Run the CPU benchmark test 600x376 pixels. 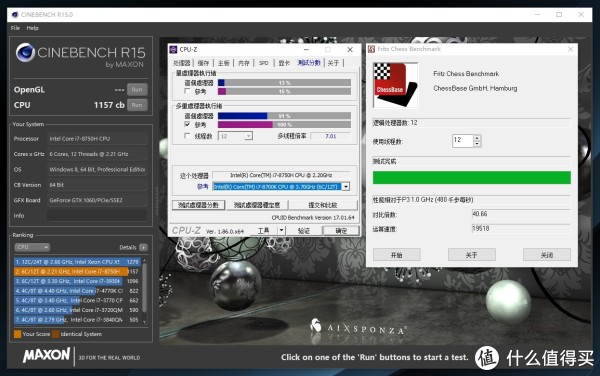click(x=137, y=105)
